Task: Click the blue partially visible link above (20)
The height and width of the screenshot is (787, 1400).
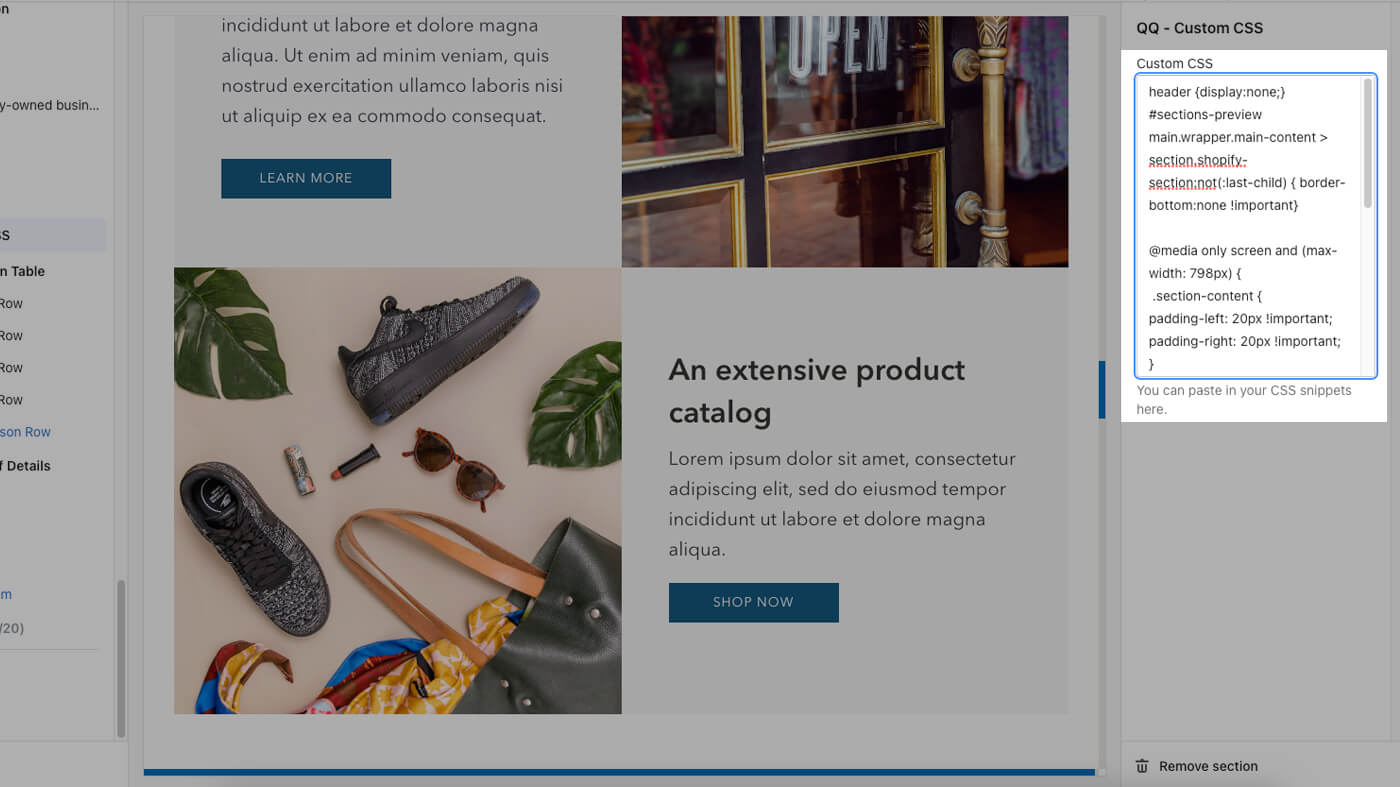Action: [x=8, y=594]
